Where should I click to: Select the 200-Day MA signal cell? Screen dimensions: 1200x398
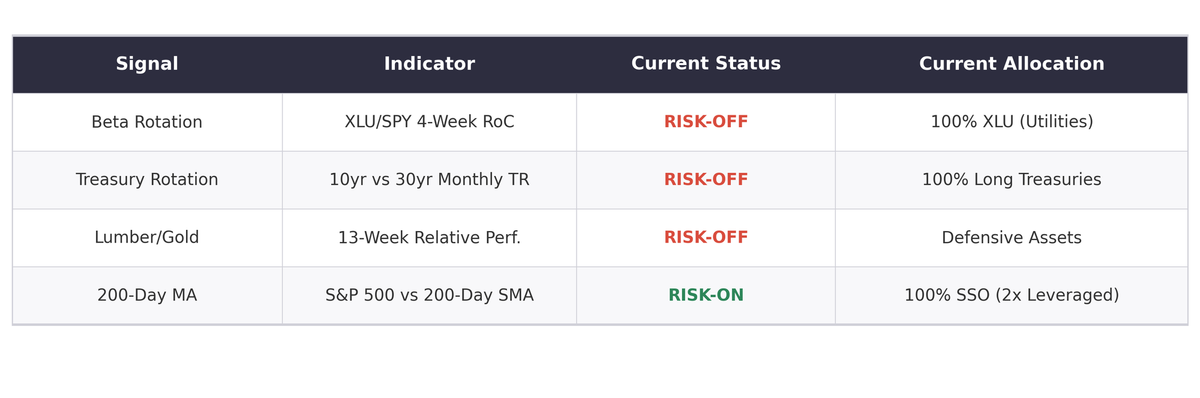pos(147,296)
